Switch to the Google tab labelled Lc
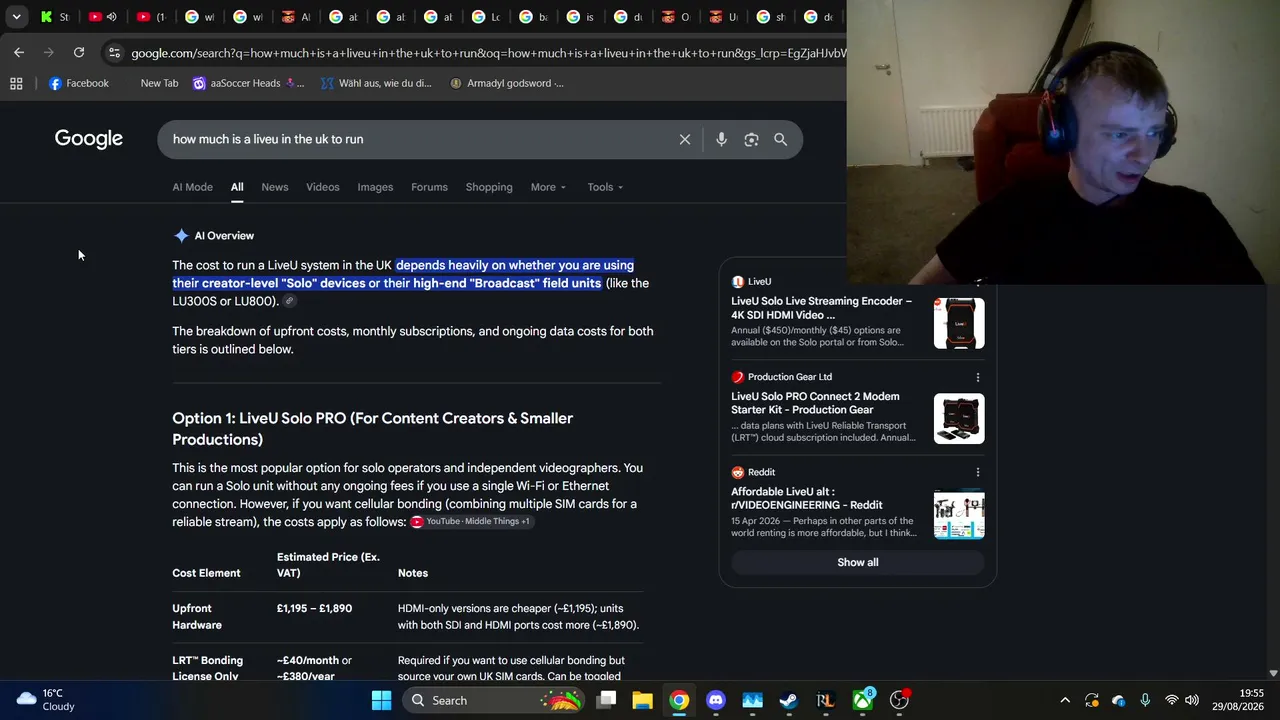The image size is (1280, 720). 487,17
